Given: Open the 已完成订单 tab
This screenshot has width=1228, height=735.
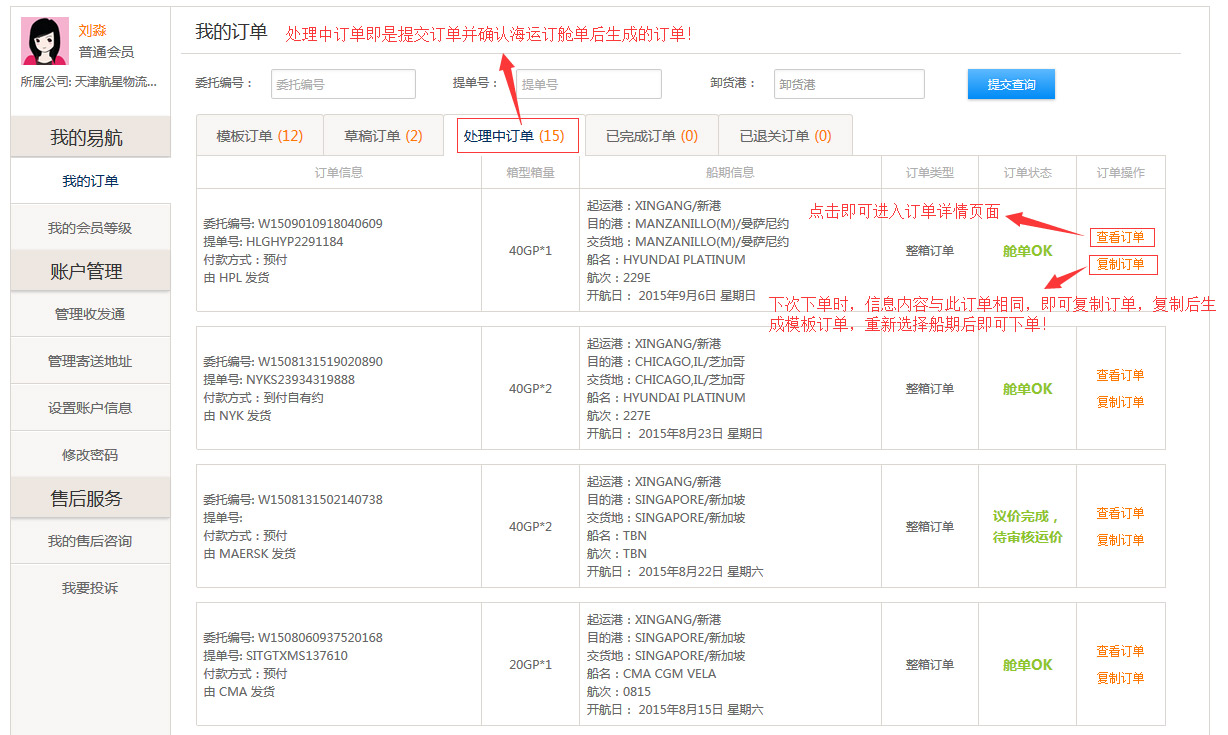Looking at the screenshot, I should point(652,136).
